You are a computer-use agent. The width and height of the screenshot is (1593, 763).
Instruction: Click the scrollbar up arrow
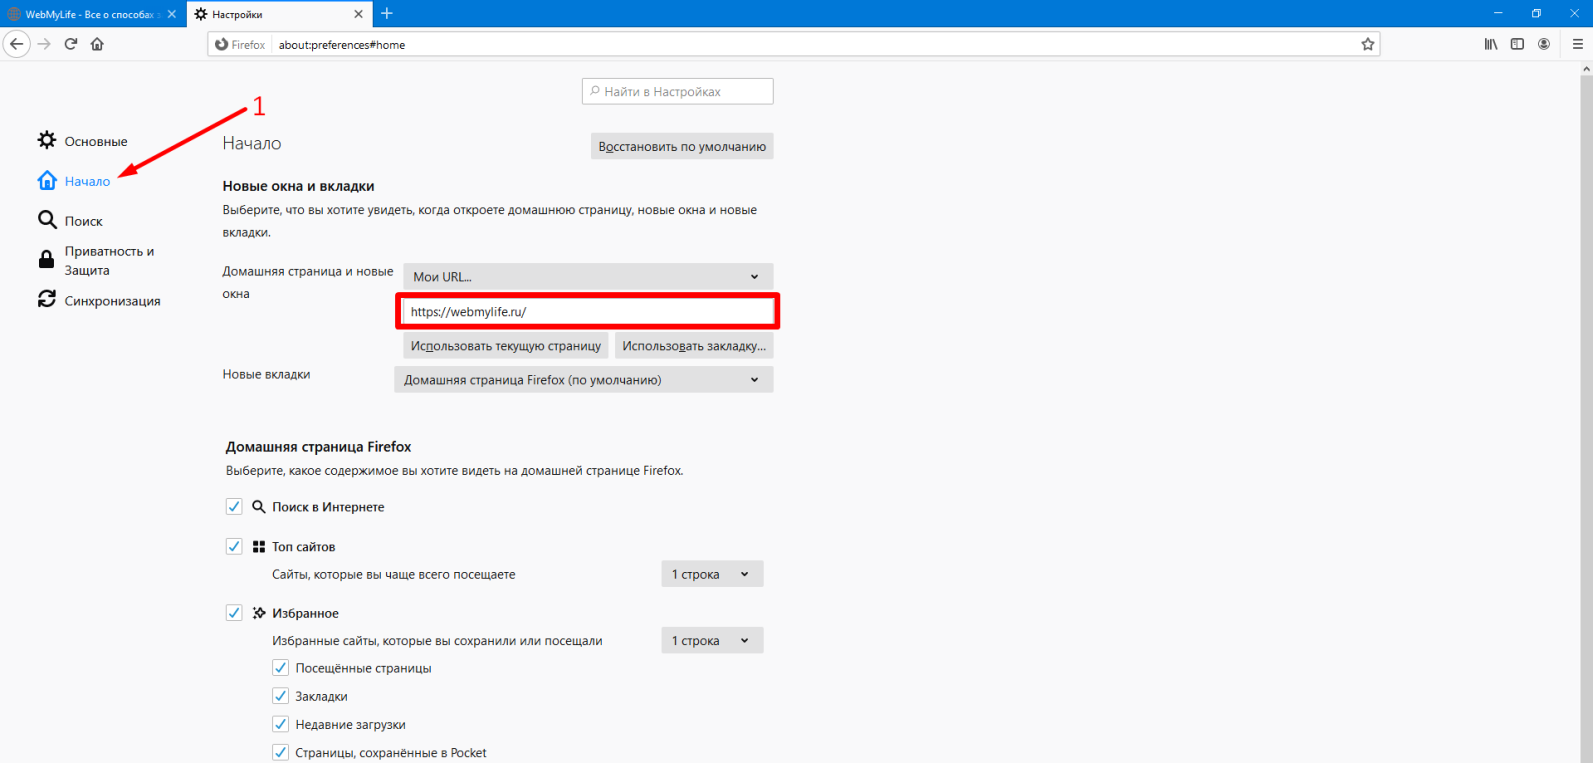[1586, 70]
